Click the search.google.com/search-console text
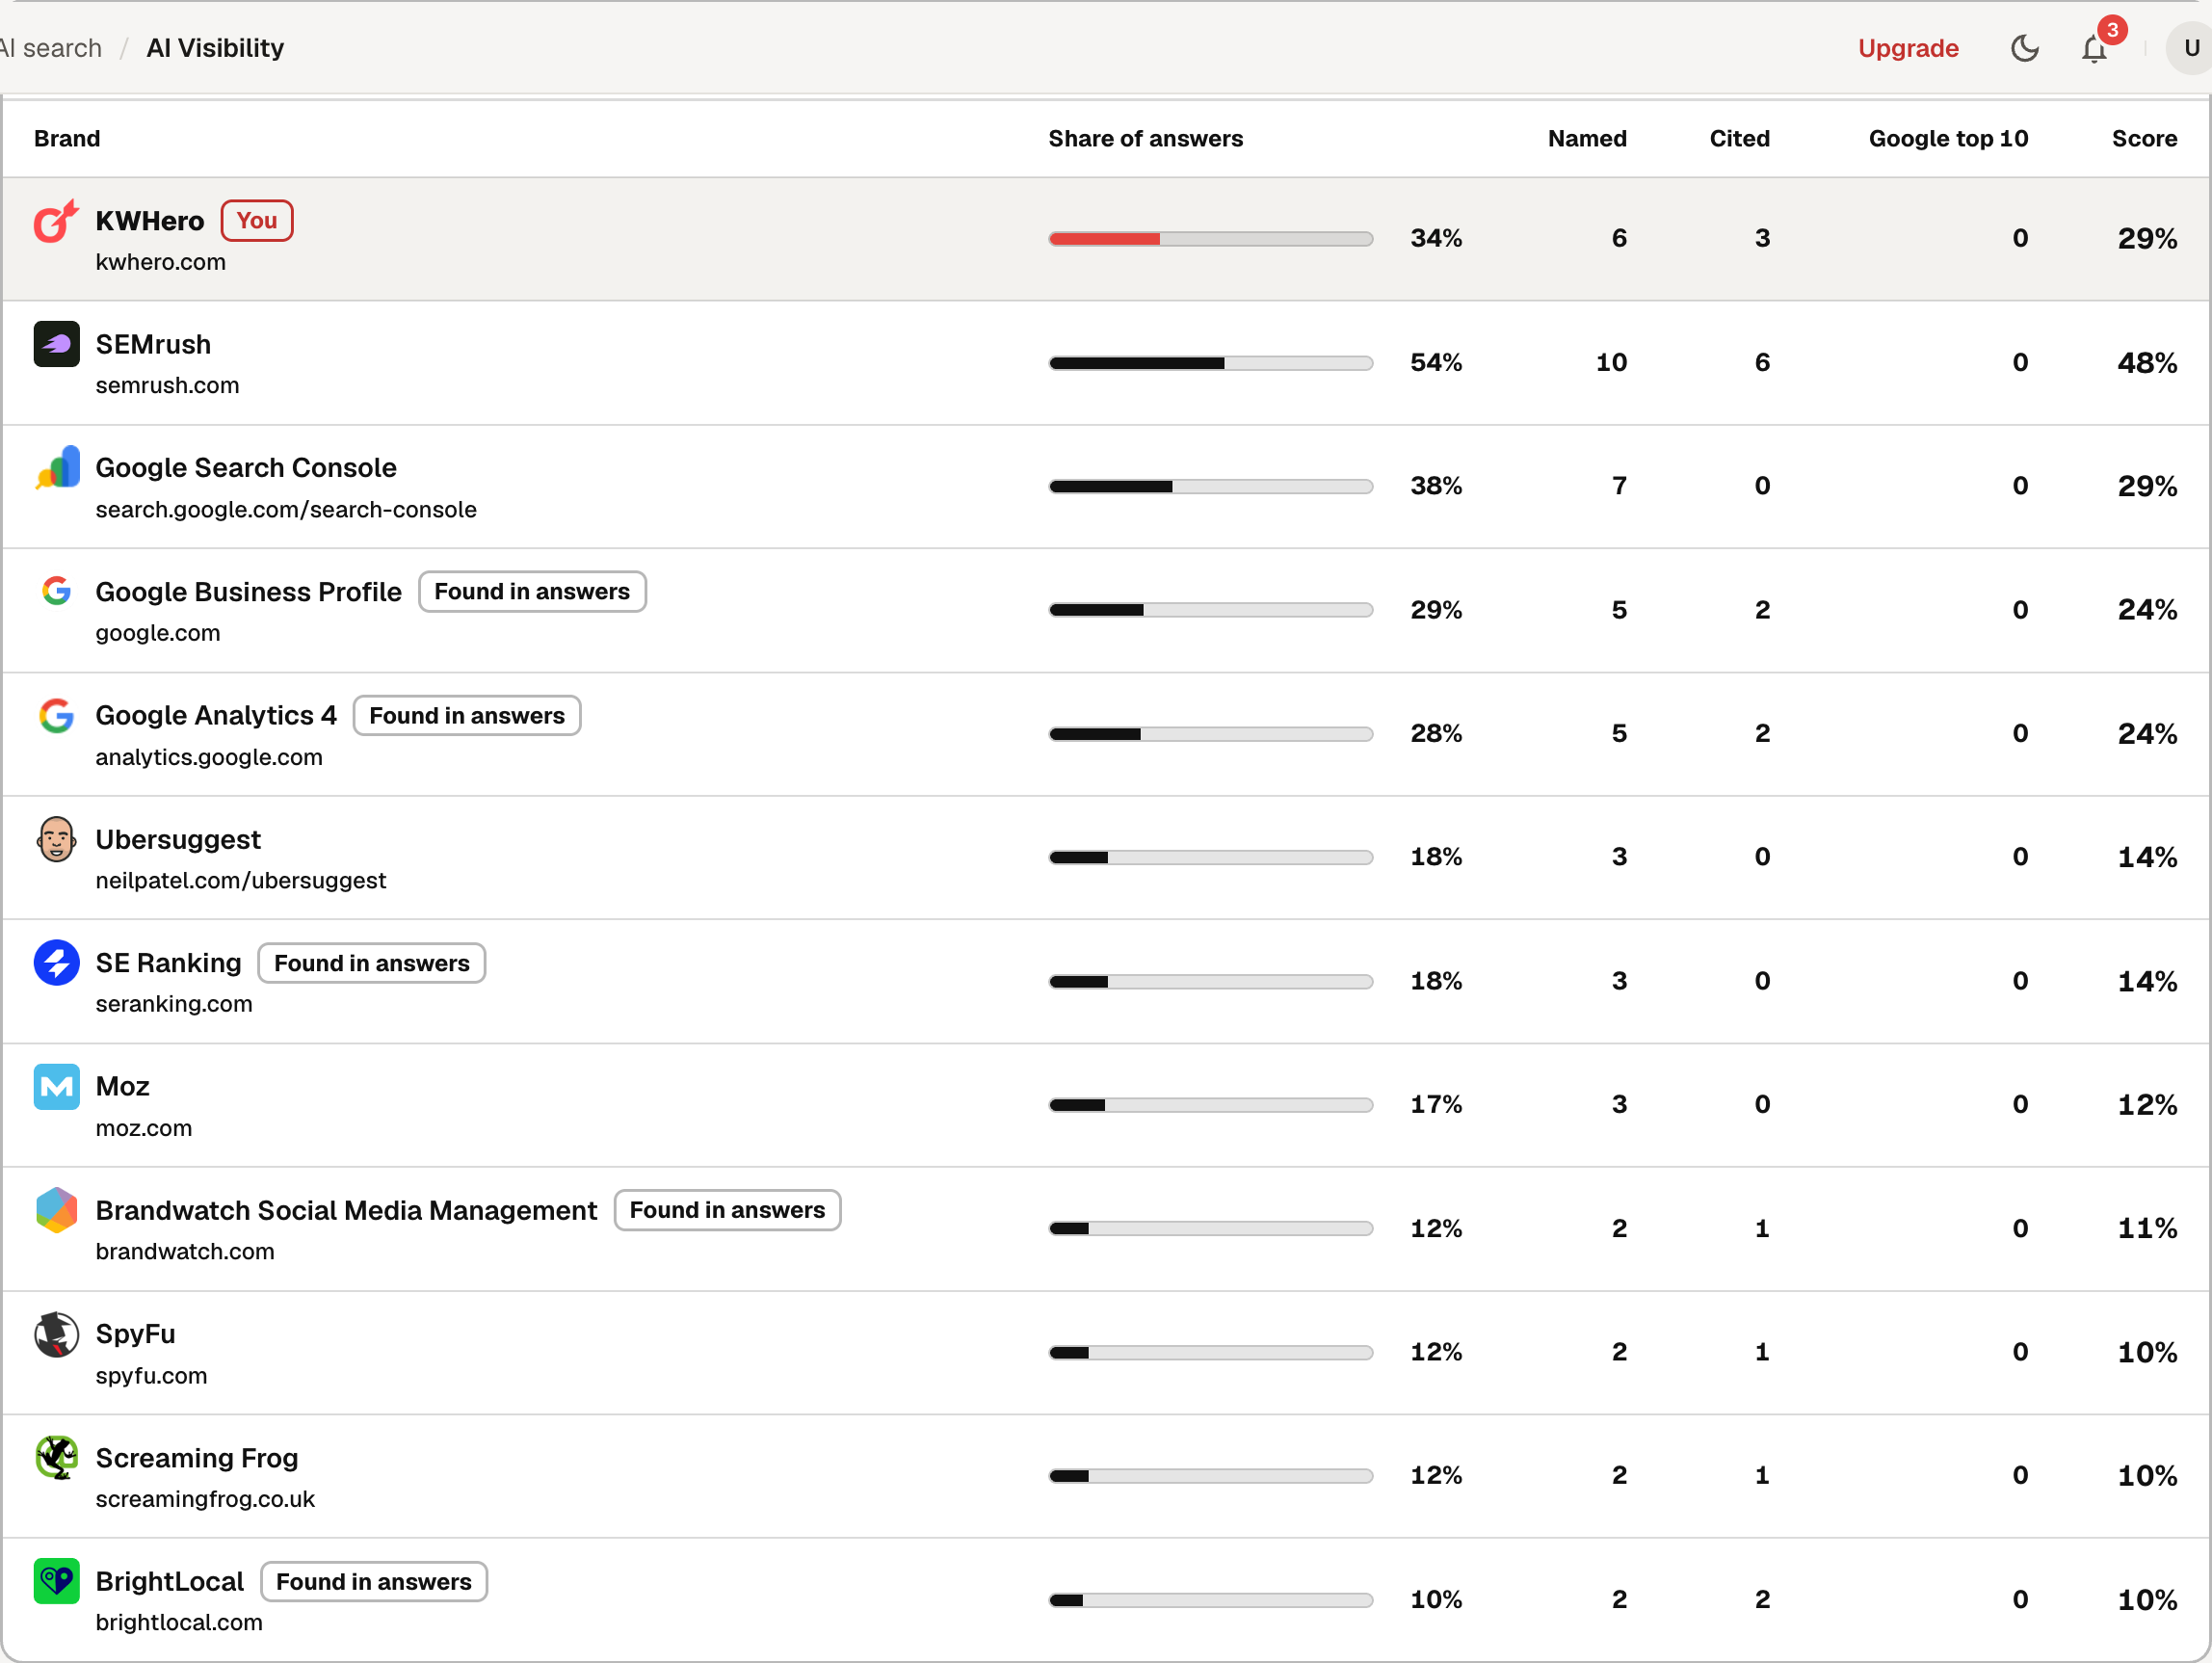The width and height of the screenshot is (2212, 1663). coord(286,509)
